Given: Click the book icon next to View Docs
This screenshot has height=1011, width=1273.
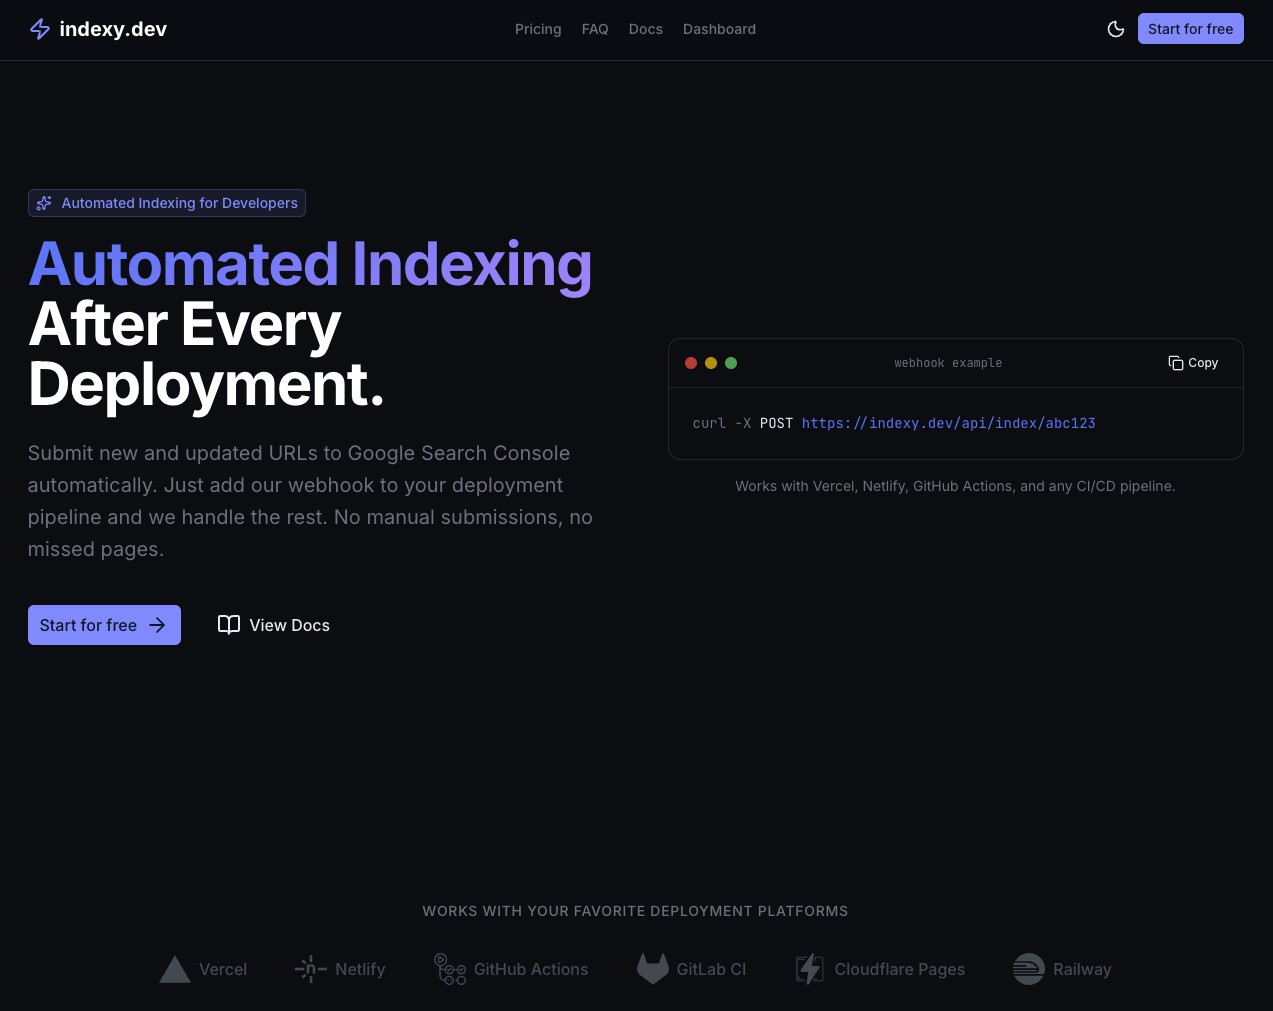Looking at the screenshot, I should click(x=229, y=624).
